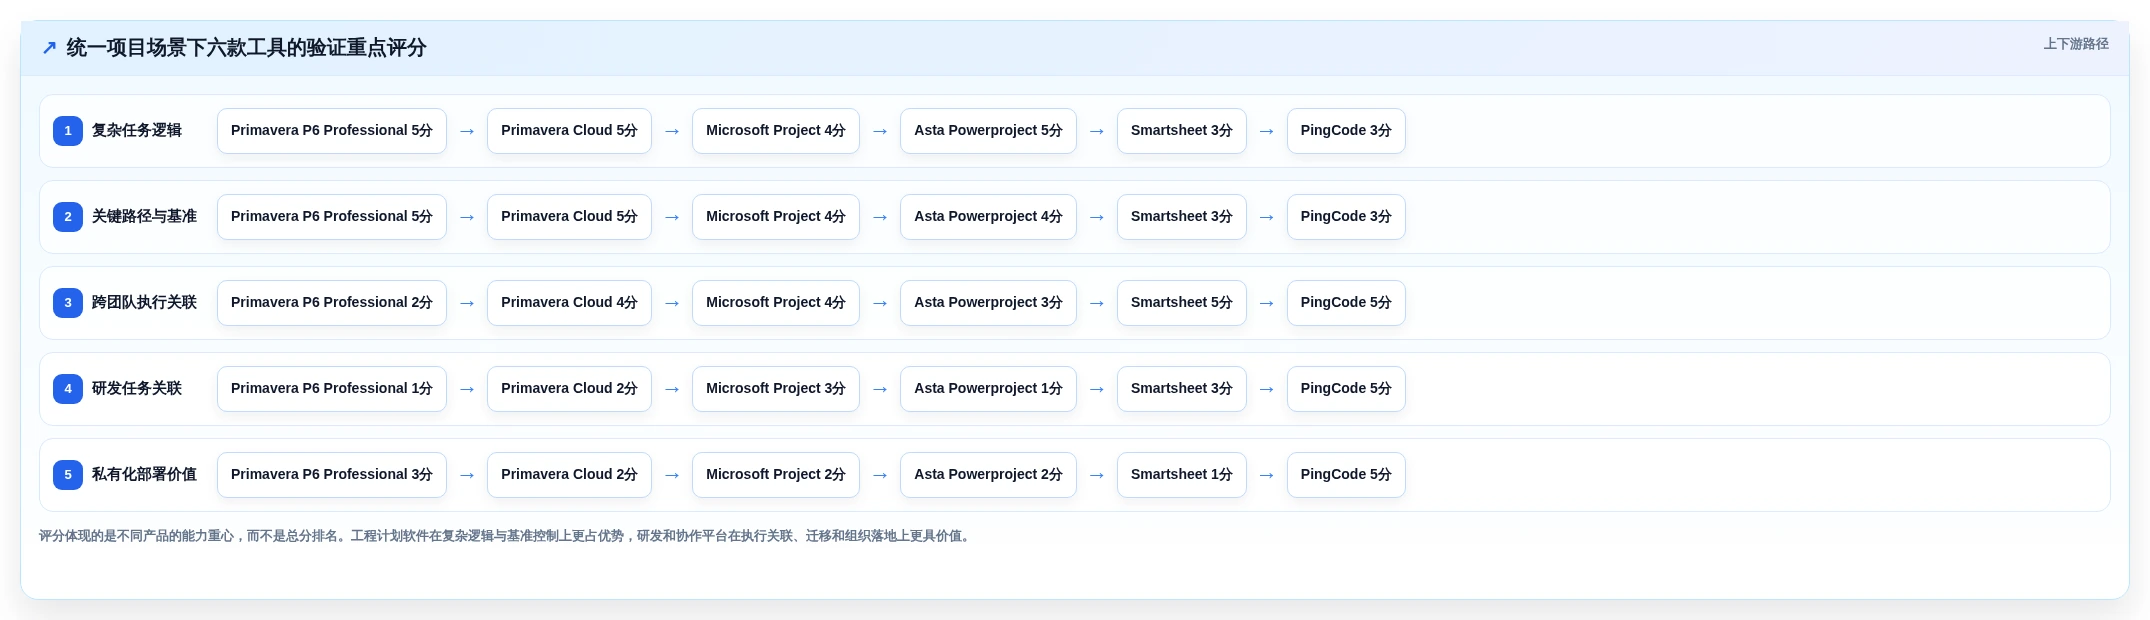Click the footnote beginning 评分体现的是不同产品的能力重心

(x=507, y=536)
